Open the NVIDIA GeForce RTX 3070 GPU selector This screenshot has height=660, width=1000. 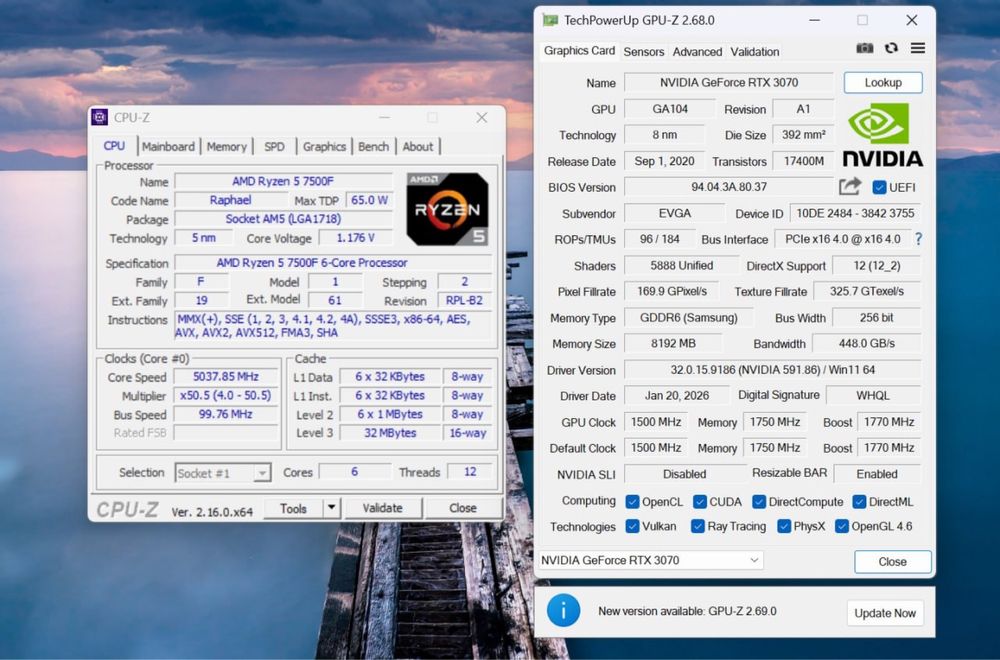point(651,560)
